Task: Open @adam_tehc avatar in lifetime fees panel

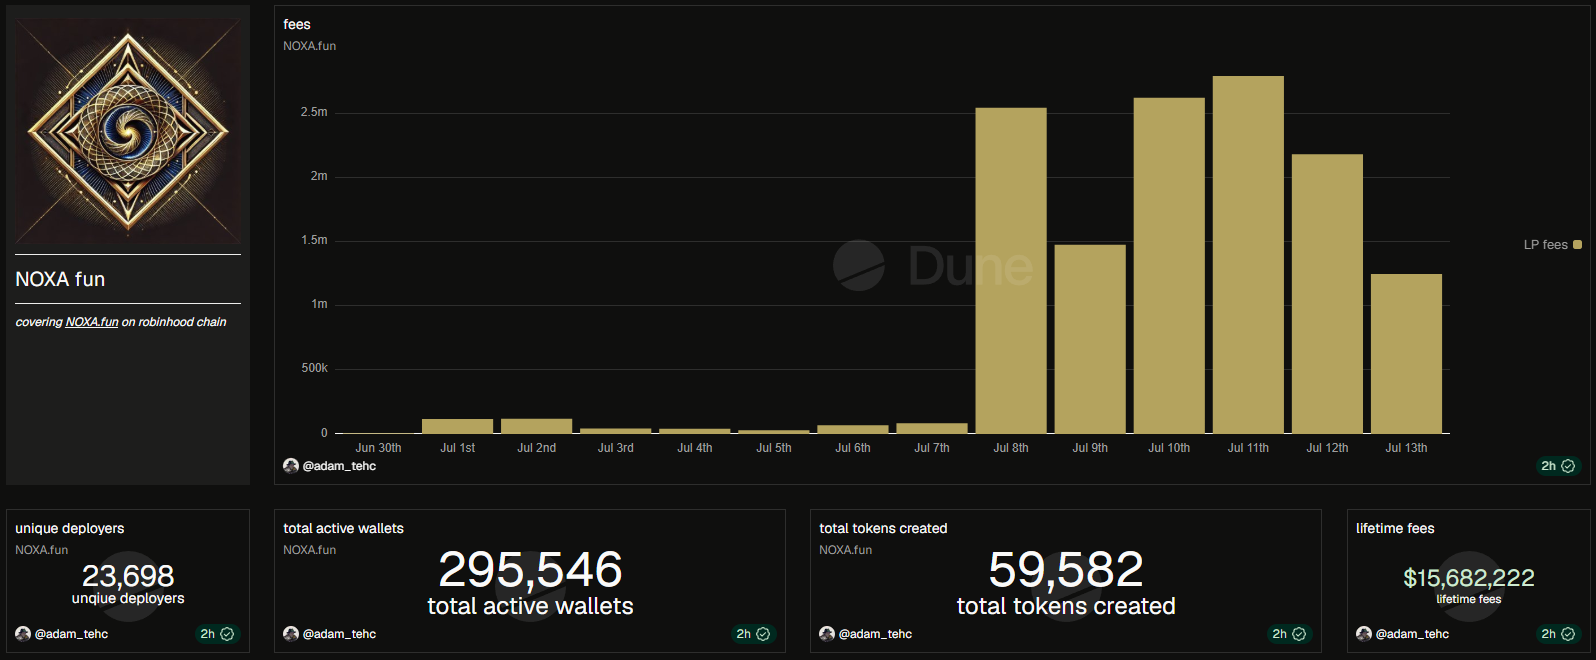Action: tap(1364, 634)
